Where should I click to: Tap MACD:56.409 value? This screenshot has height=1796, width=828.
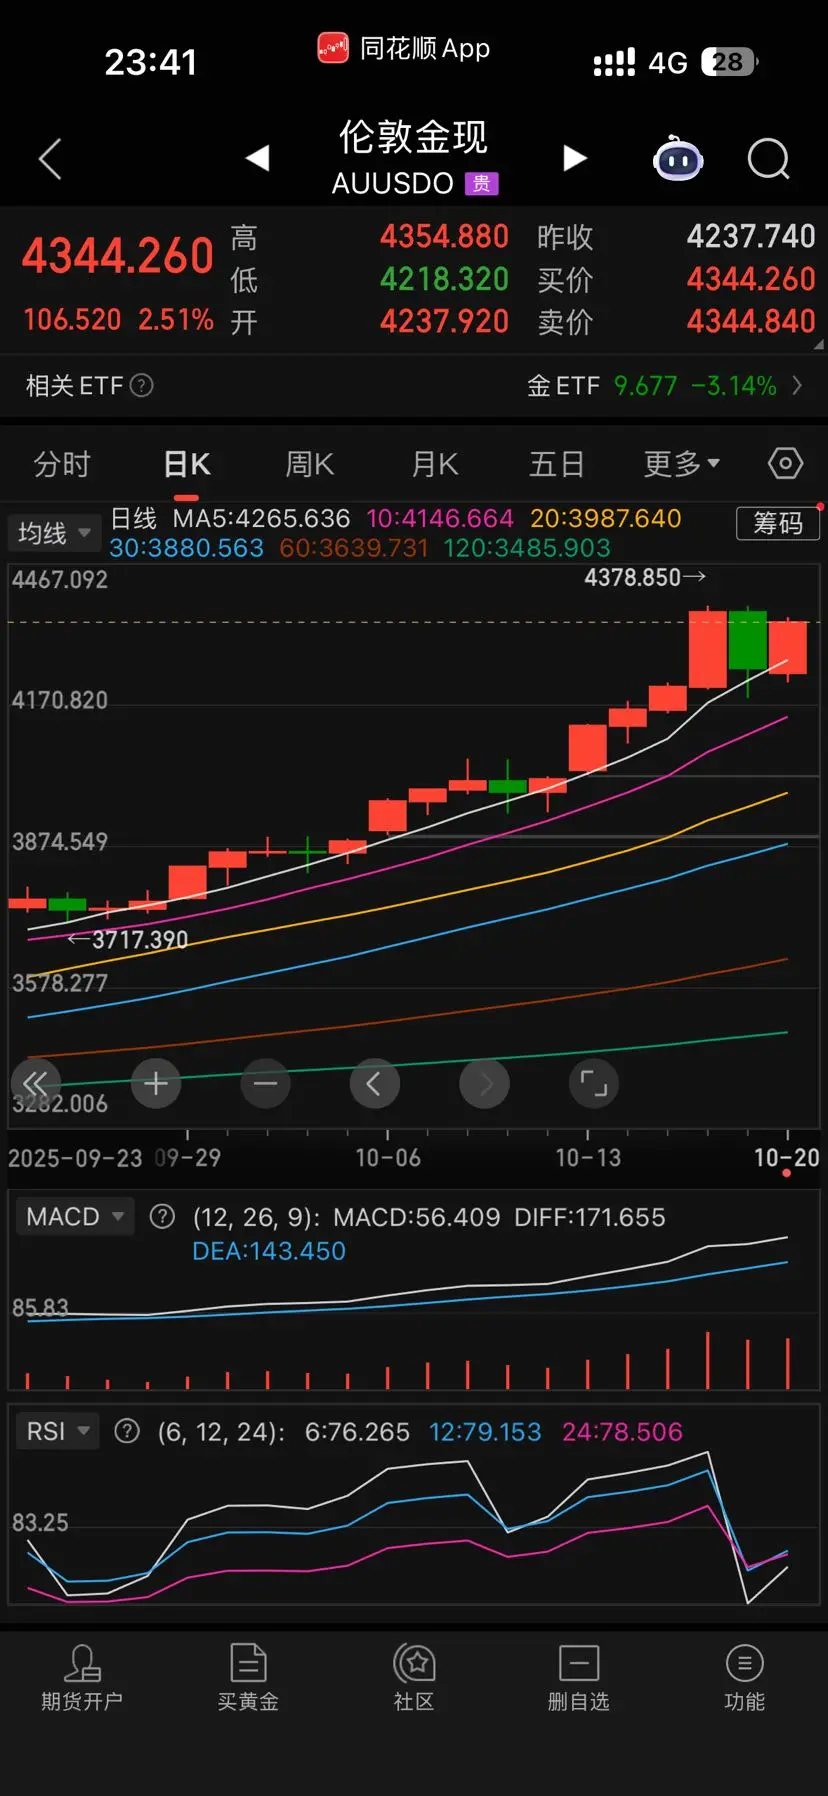tap(417, 1217)
